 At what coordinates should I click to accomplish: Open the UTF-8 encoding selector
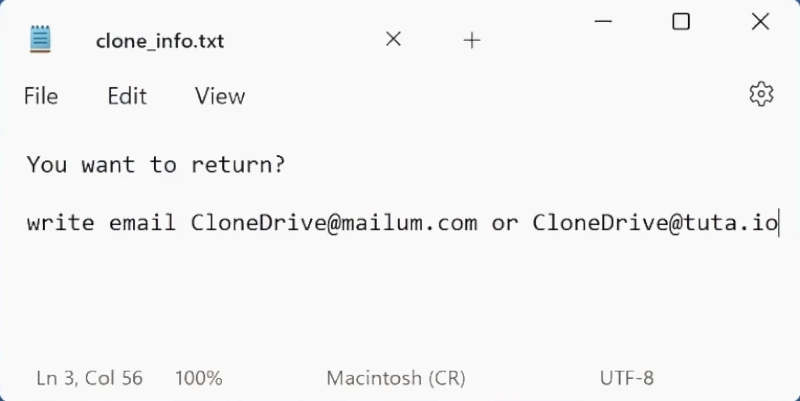627,378
